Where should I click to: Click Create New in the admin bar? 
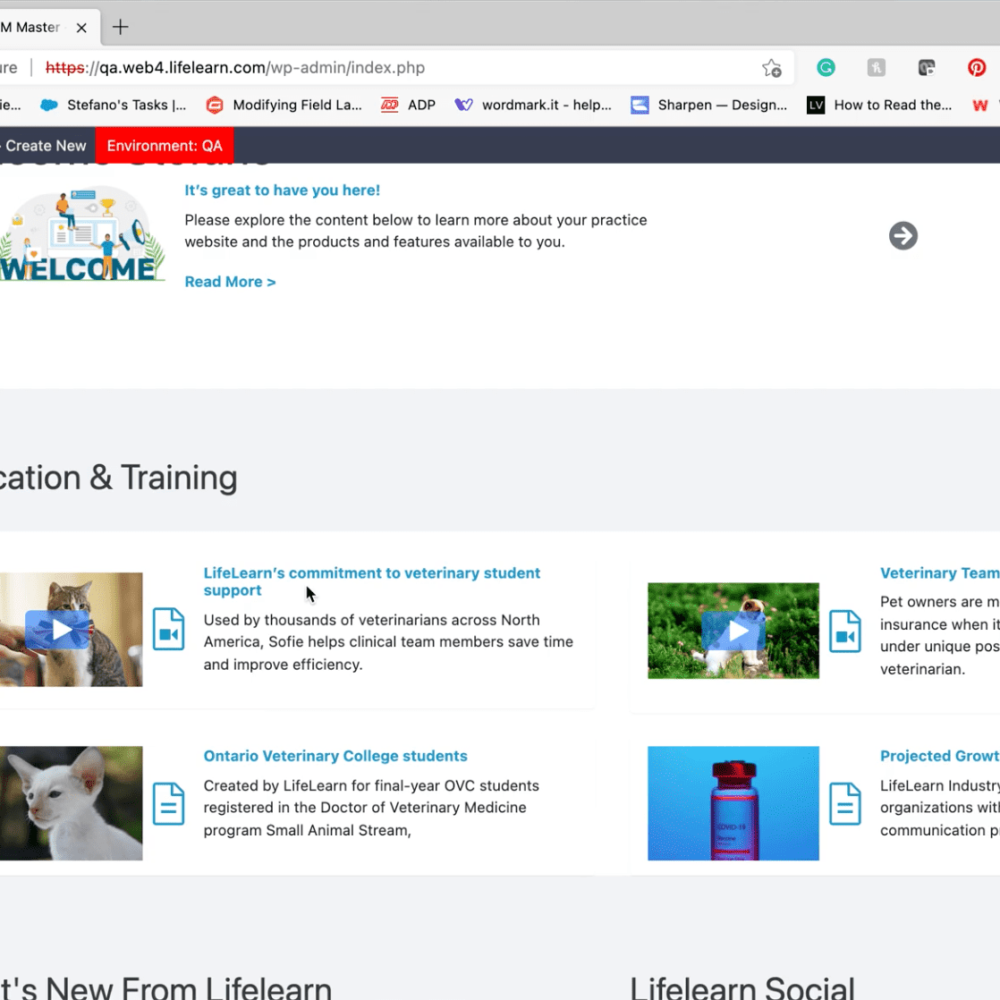[x=45, y=145]
